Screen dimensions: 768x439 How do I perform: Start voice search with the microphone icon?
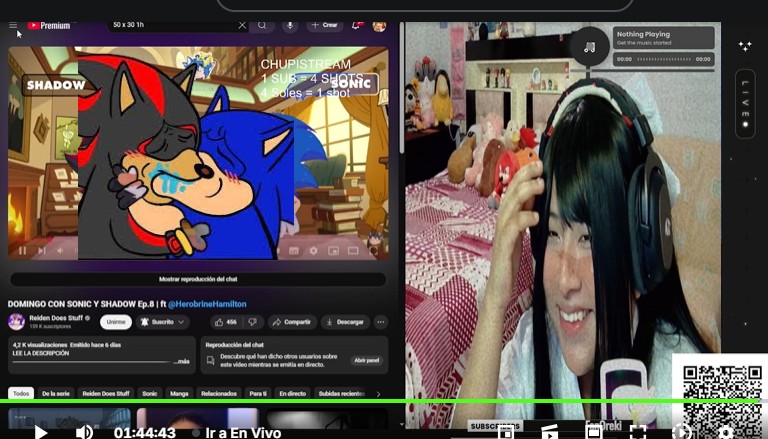[x=290, y=25]
